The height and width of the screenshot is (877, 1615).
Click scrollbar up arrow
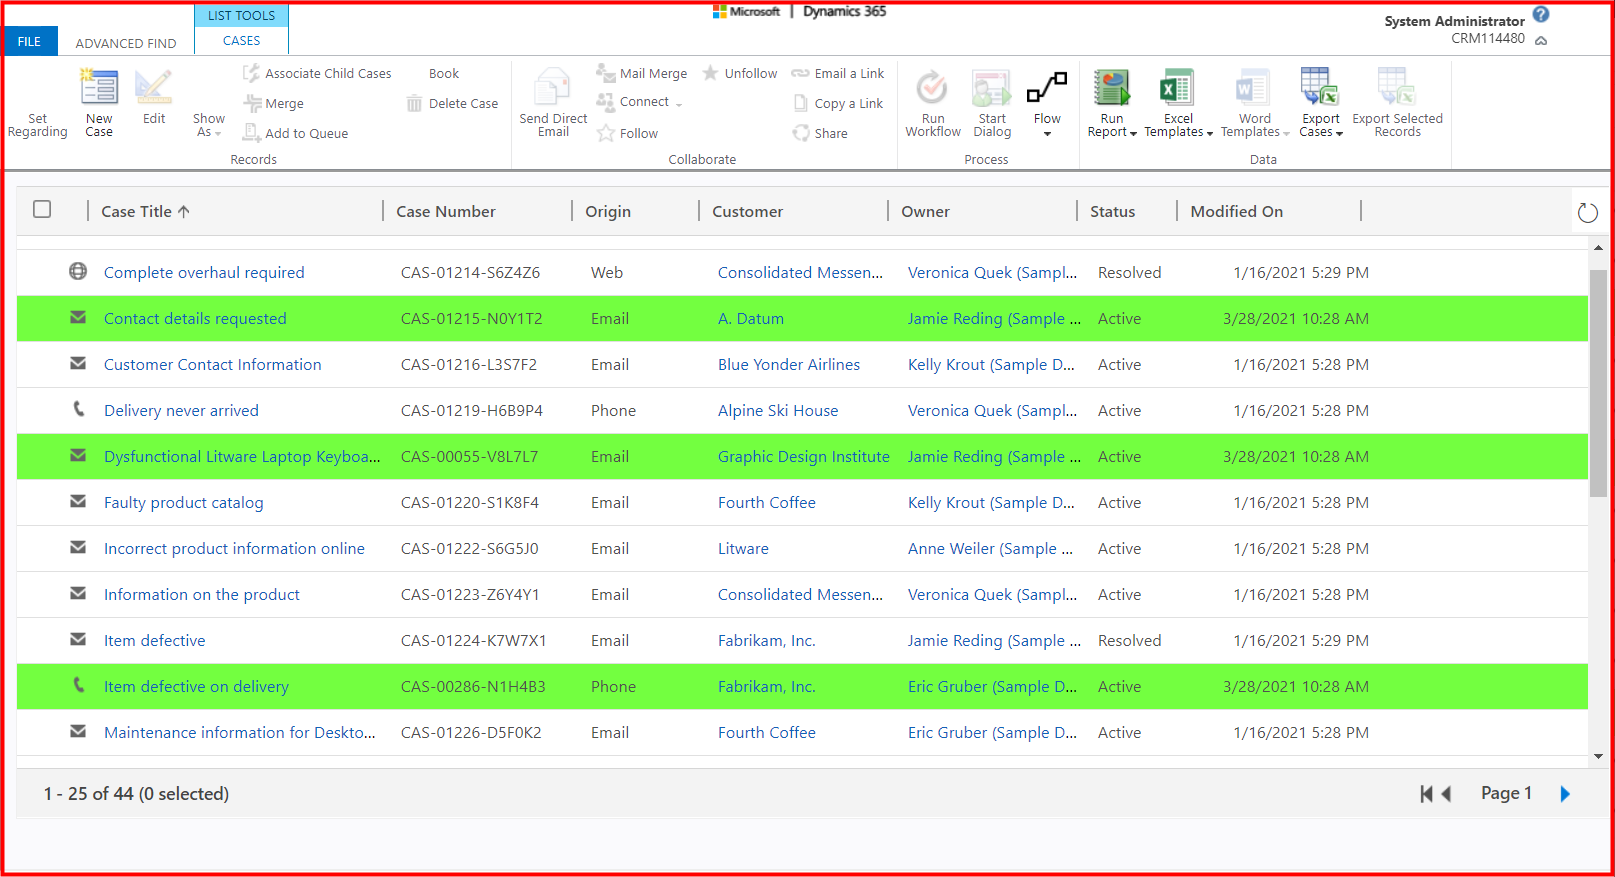pos(1598,247)
